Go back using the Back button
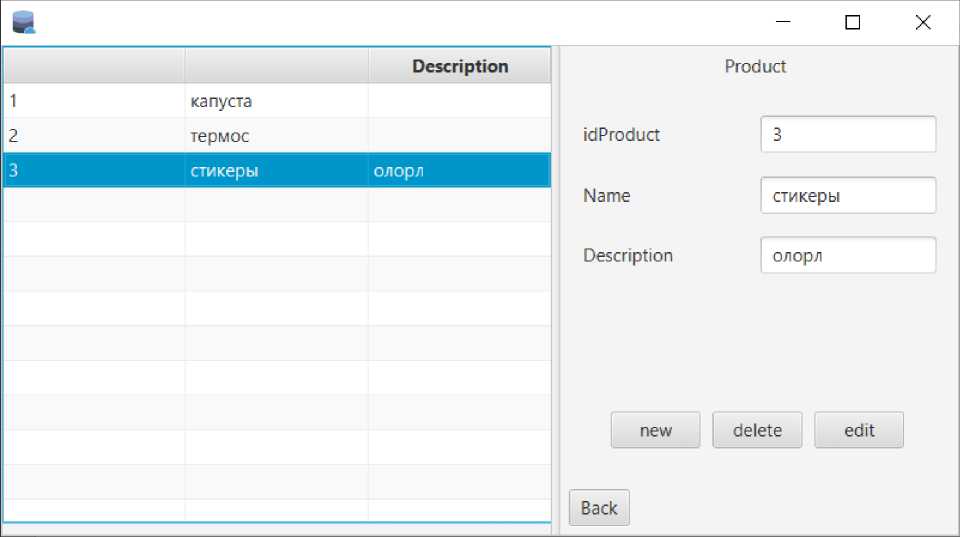Viewport: 960px width, 537px height. pyautogui.click(x=599, y=508)
